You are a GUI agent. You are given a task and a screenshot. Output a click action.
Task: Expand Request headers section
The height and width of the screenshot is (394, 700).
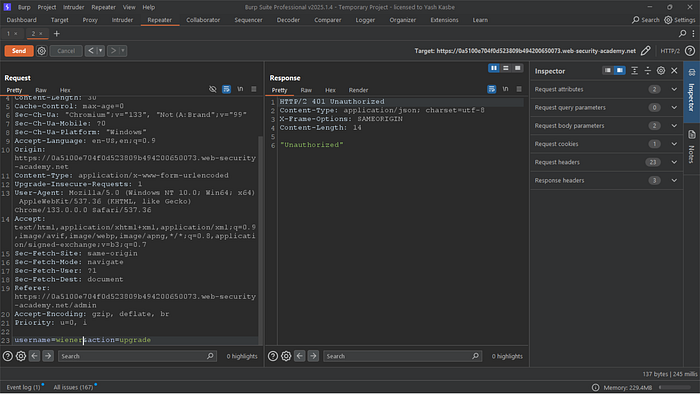point(606,162)
